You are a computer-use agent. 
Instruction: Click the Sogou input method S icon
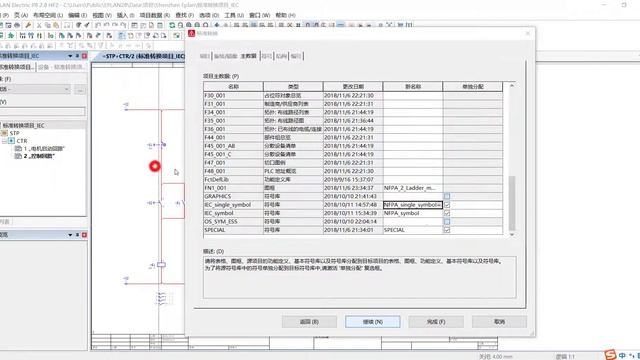coord(610,355)
